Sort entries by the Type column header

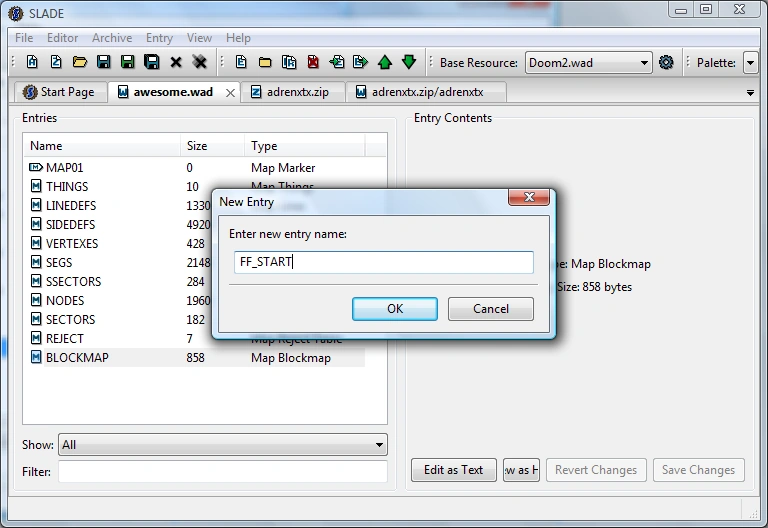pyautogui.click(x=305, y=145)
